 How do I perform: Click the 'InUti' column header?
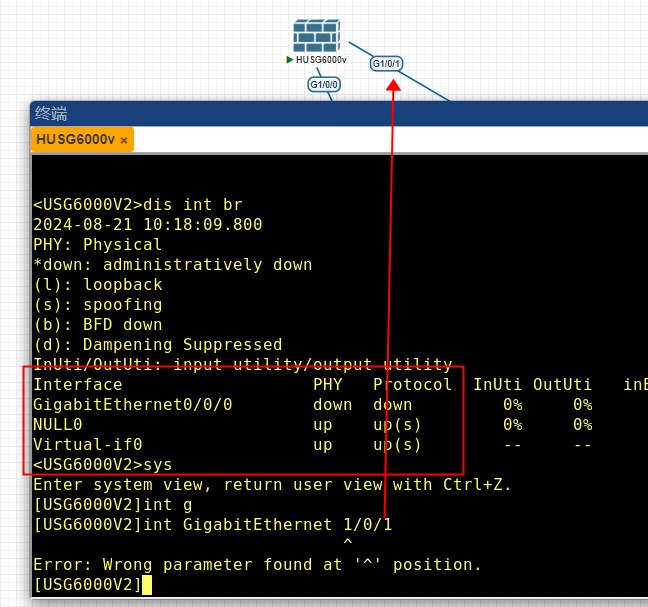497,384
